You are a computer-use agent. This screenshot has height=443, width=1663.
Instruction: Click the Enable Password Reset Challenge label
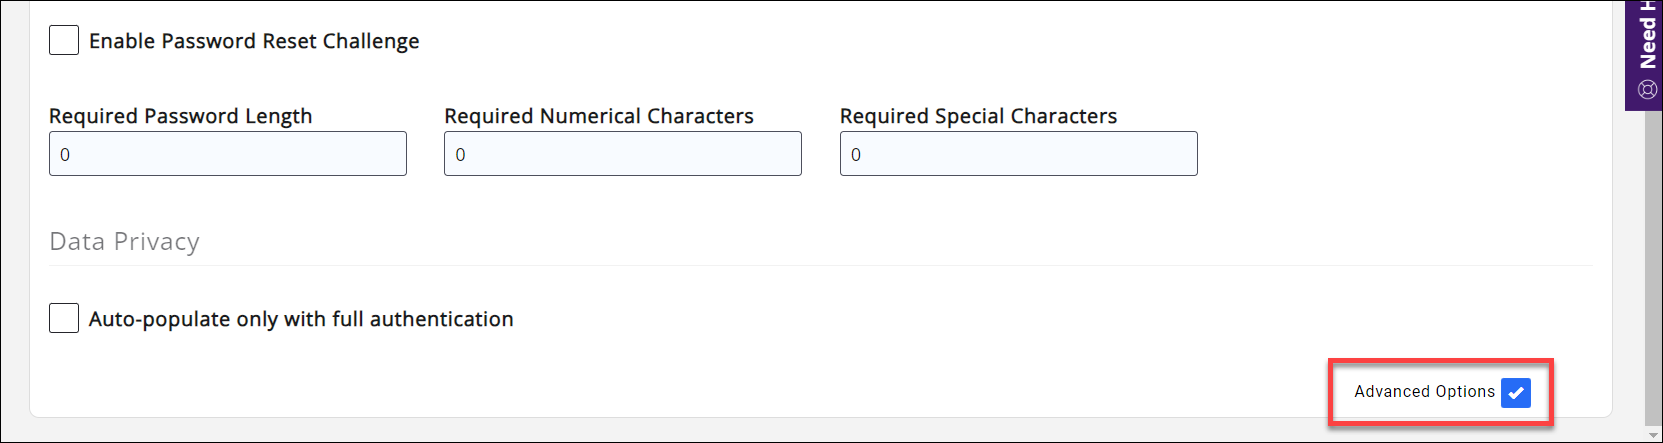(x=254, y=41)
